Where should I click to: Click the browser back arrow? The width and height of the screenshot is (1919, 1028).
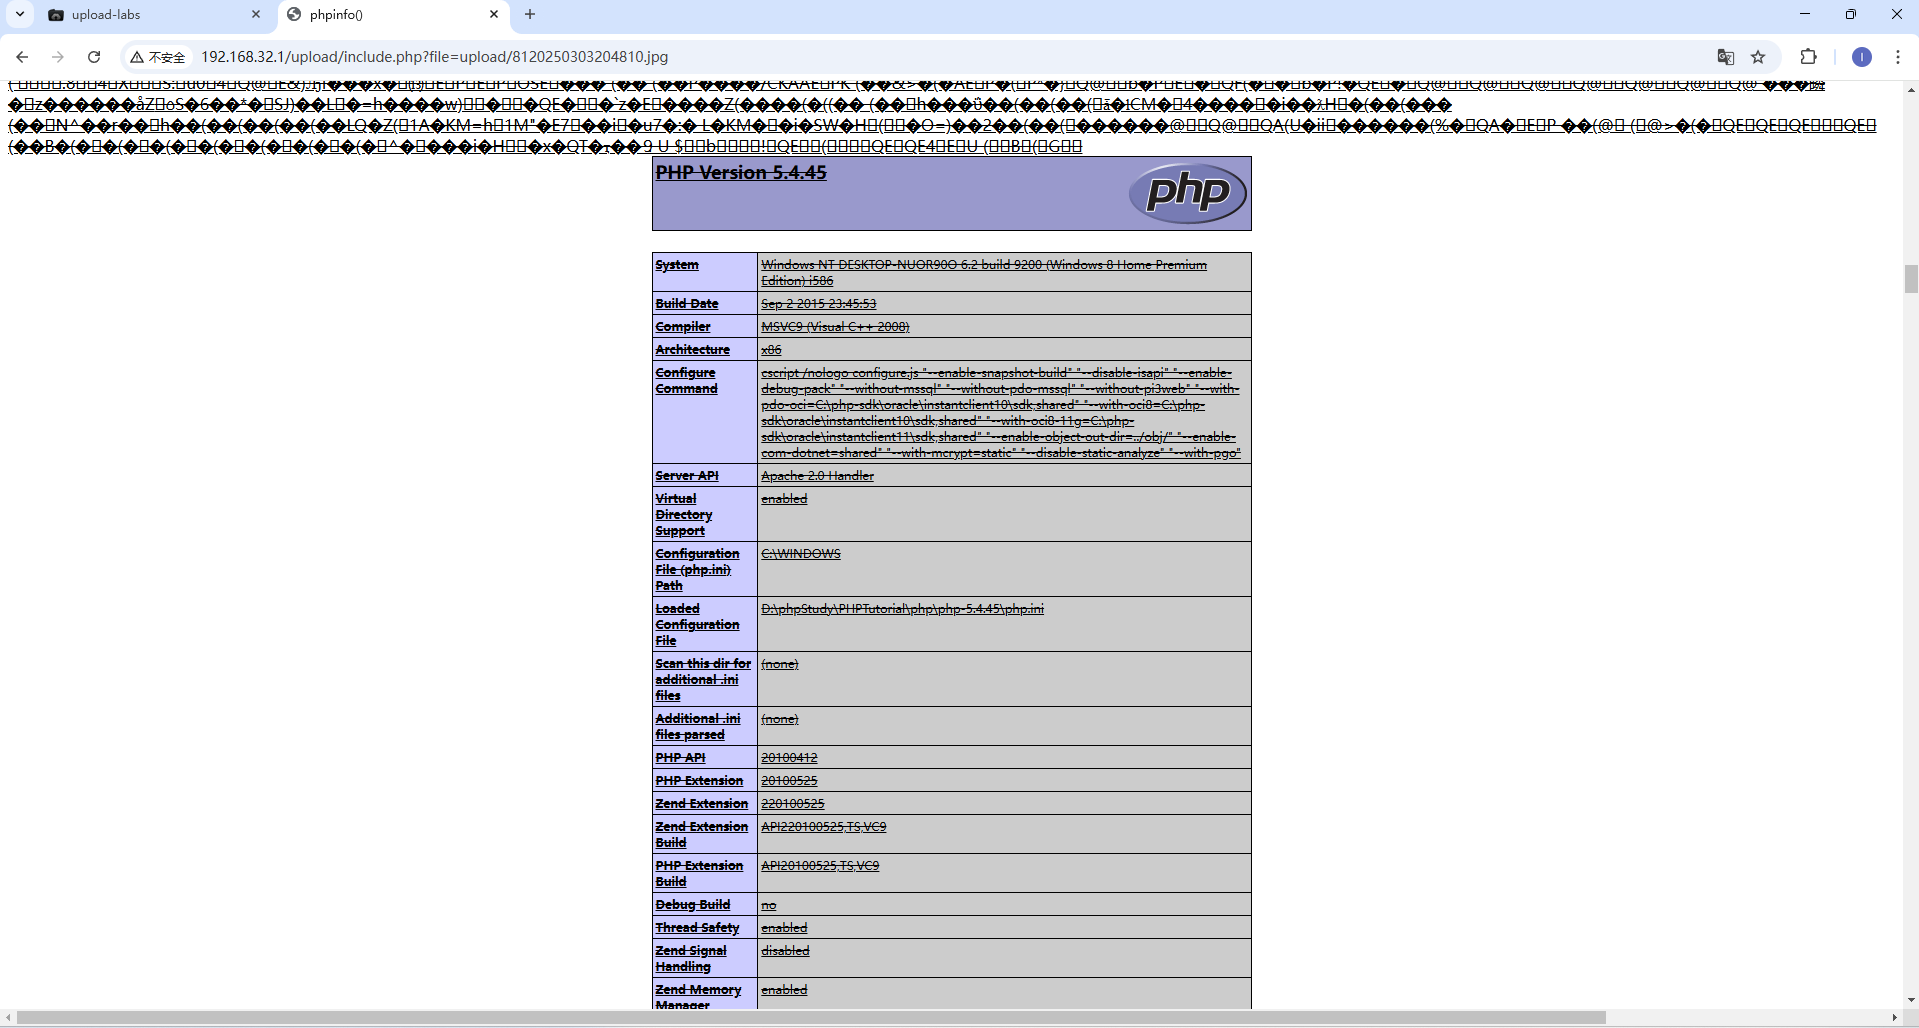coord(22,57)
